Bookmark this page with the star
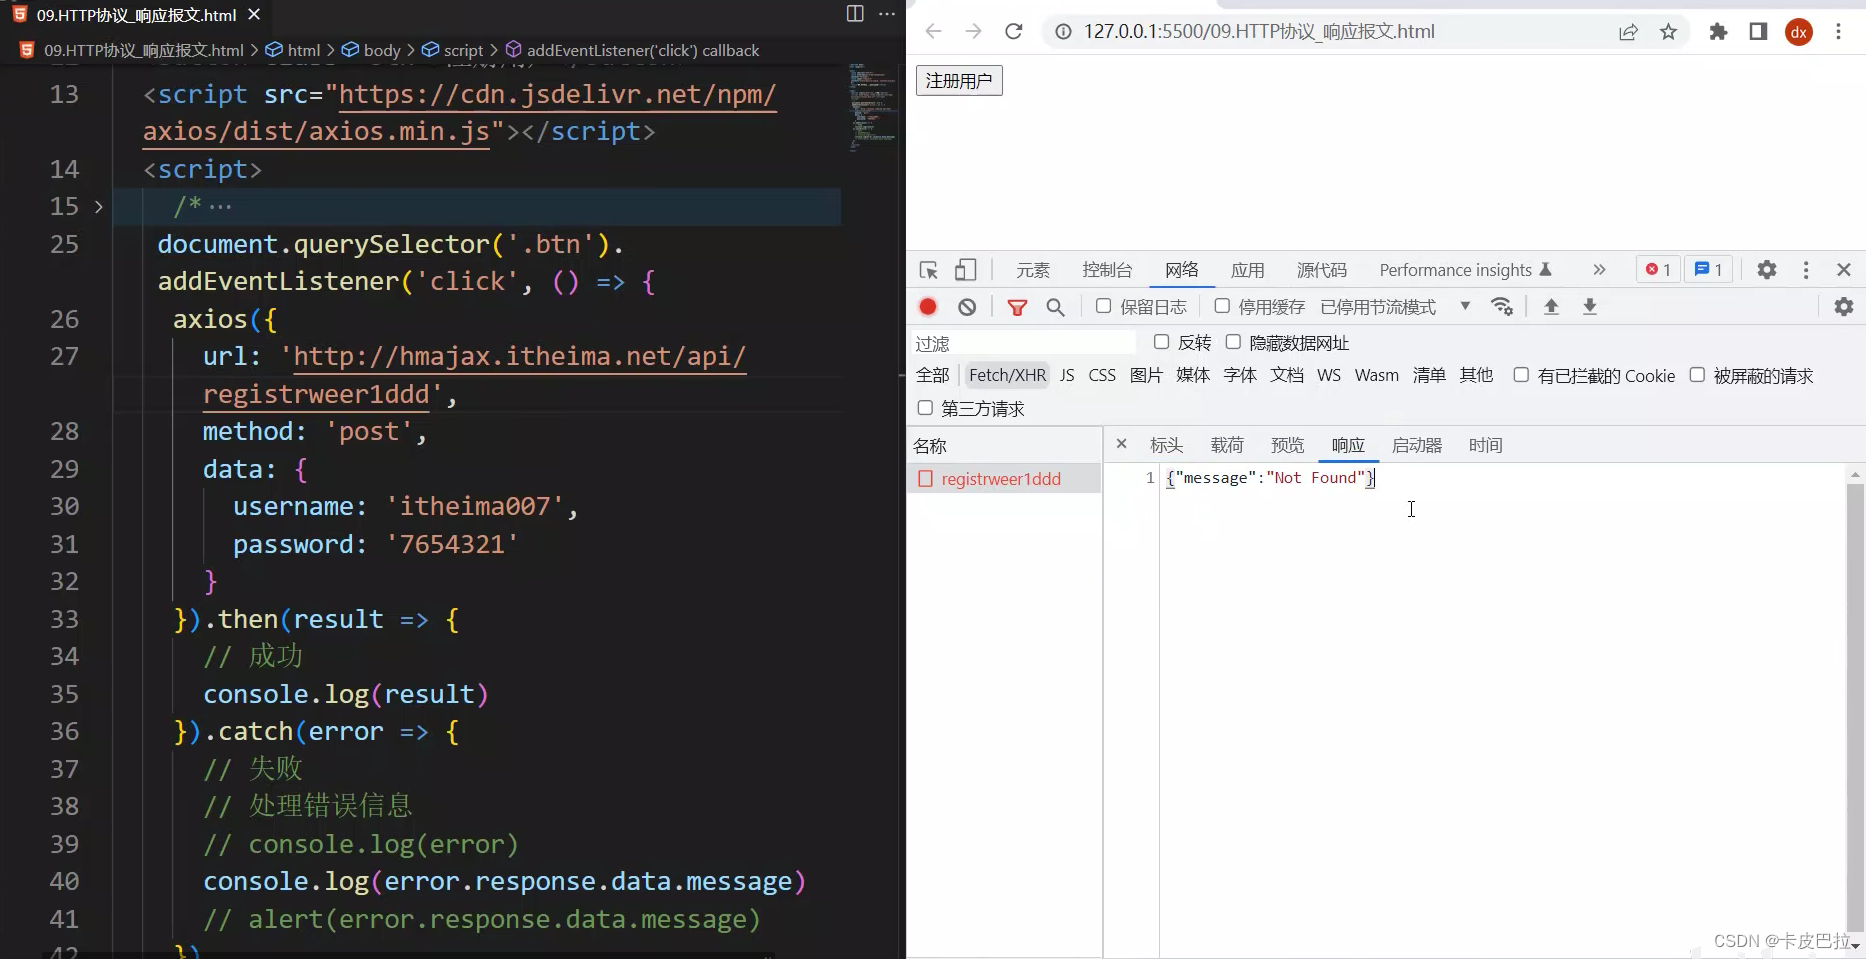 [x=1668, y=31]
